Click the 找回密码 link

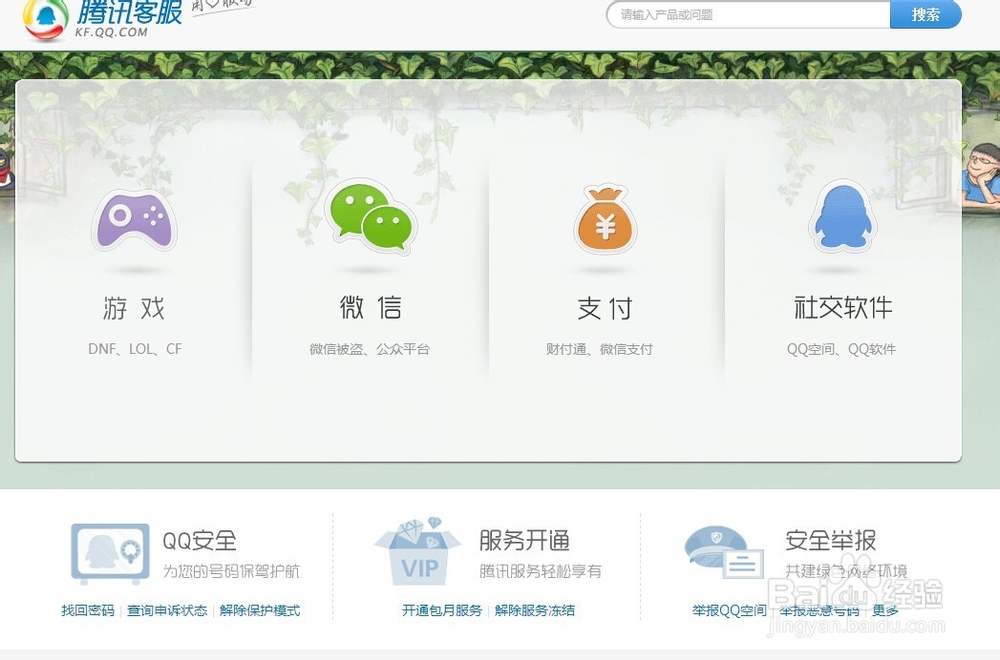pyautogui.click(x=88, y=610)
